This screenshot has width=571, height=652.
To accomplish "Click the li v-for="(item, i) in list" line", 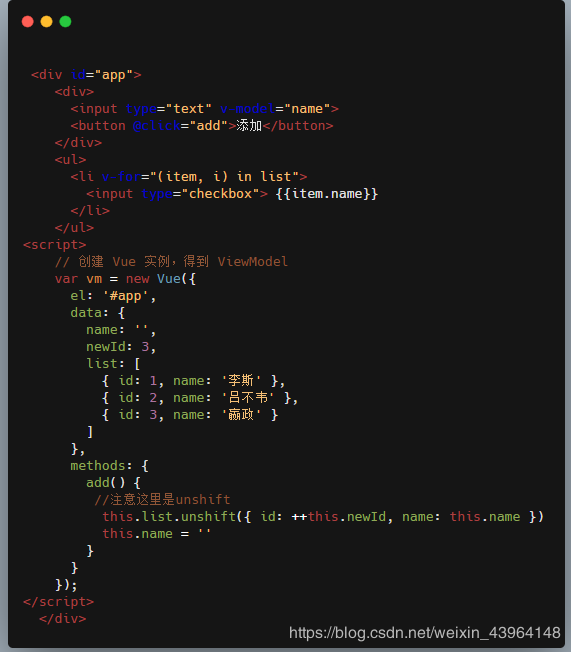I will point(189,177).
